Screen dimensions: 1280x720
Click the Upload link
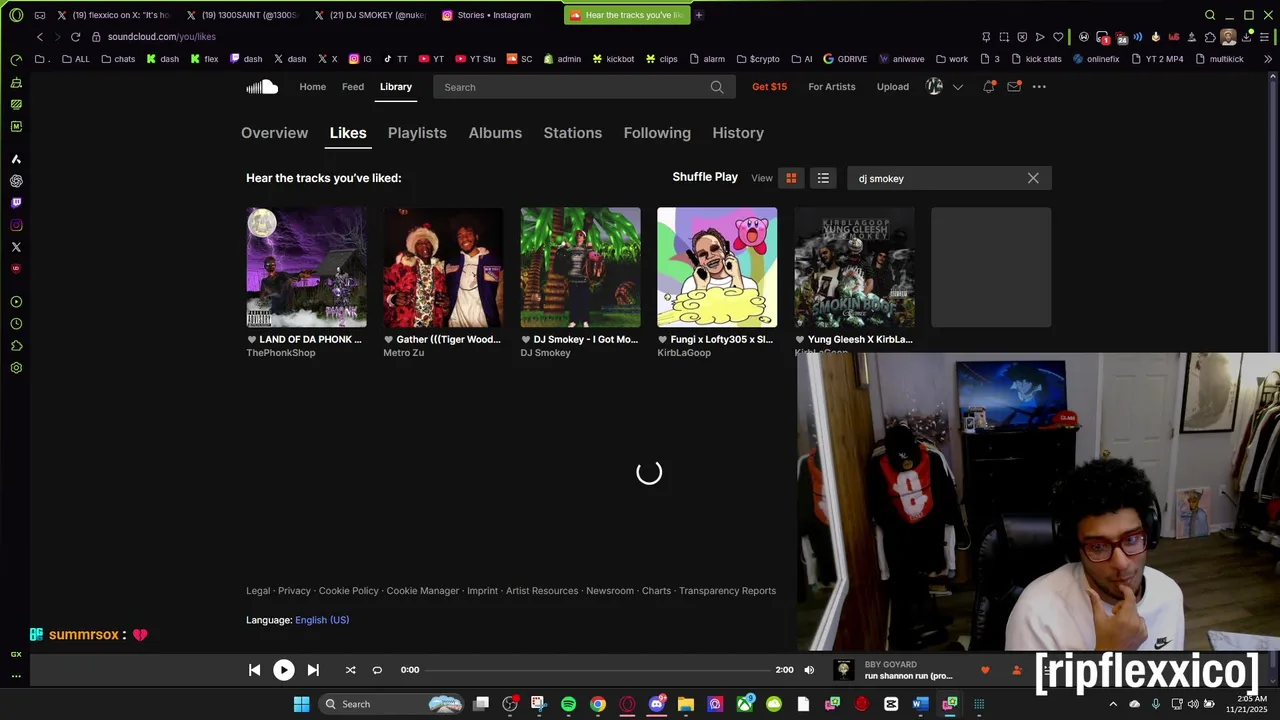tap(893, 87)
